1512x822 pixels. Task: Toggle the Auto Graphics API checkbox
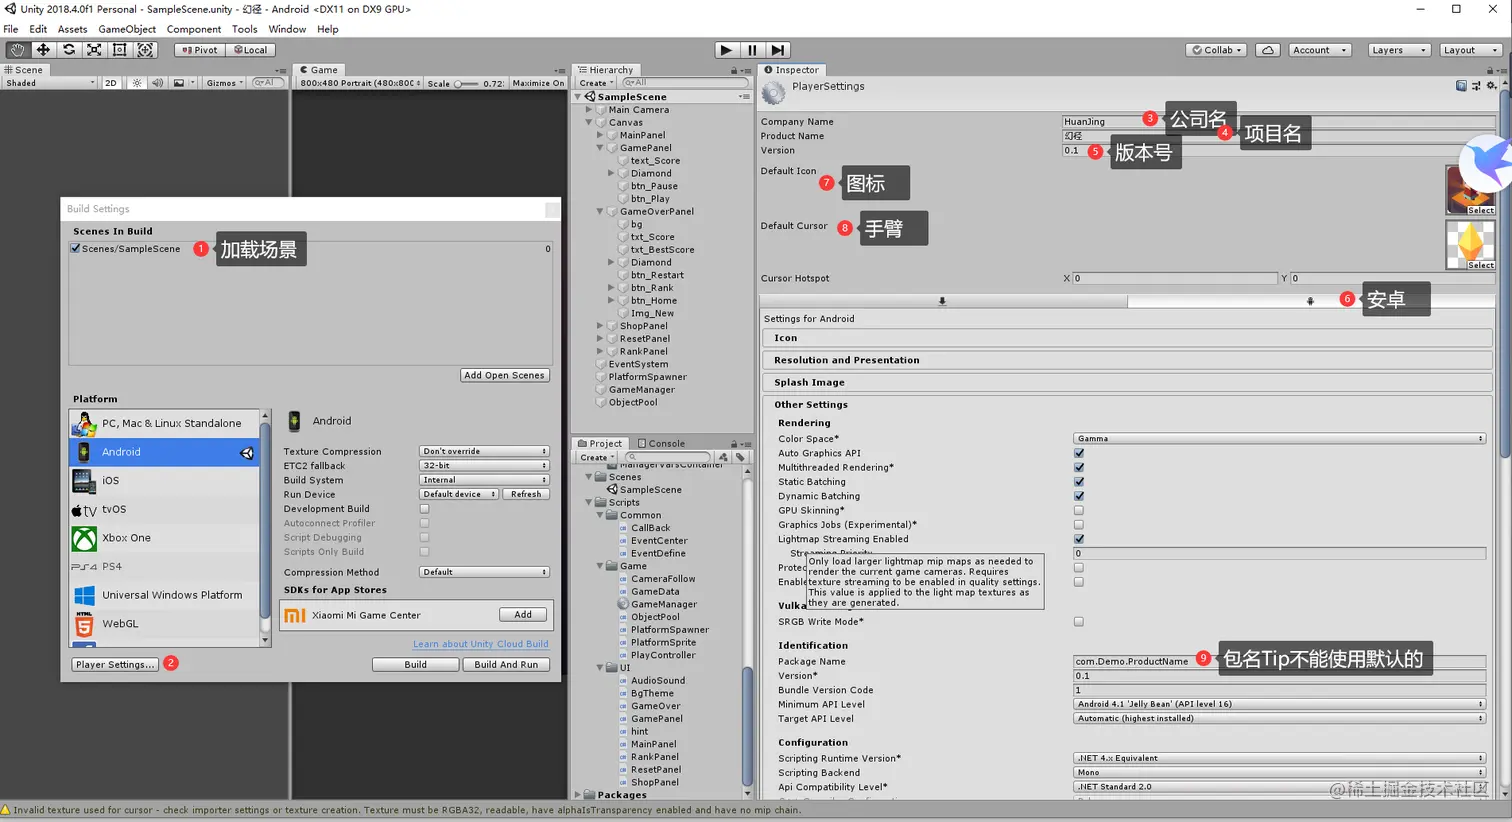coord(1079,453)
